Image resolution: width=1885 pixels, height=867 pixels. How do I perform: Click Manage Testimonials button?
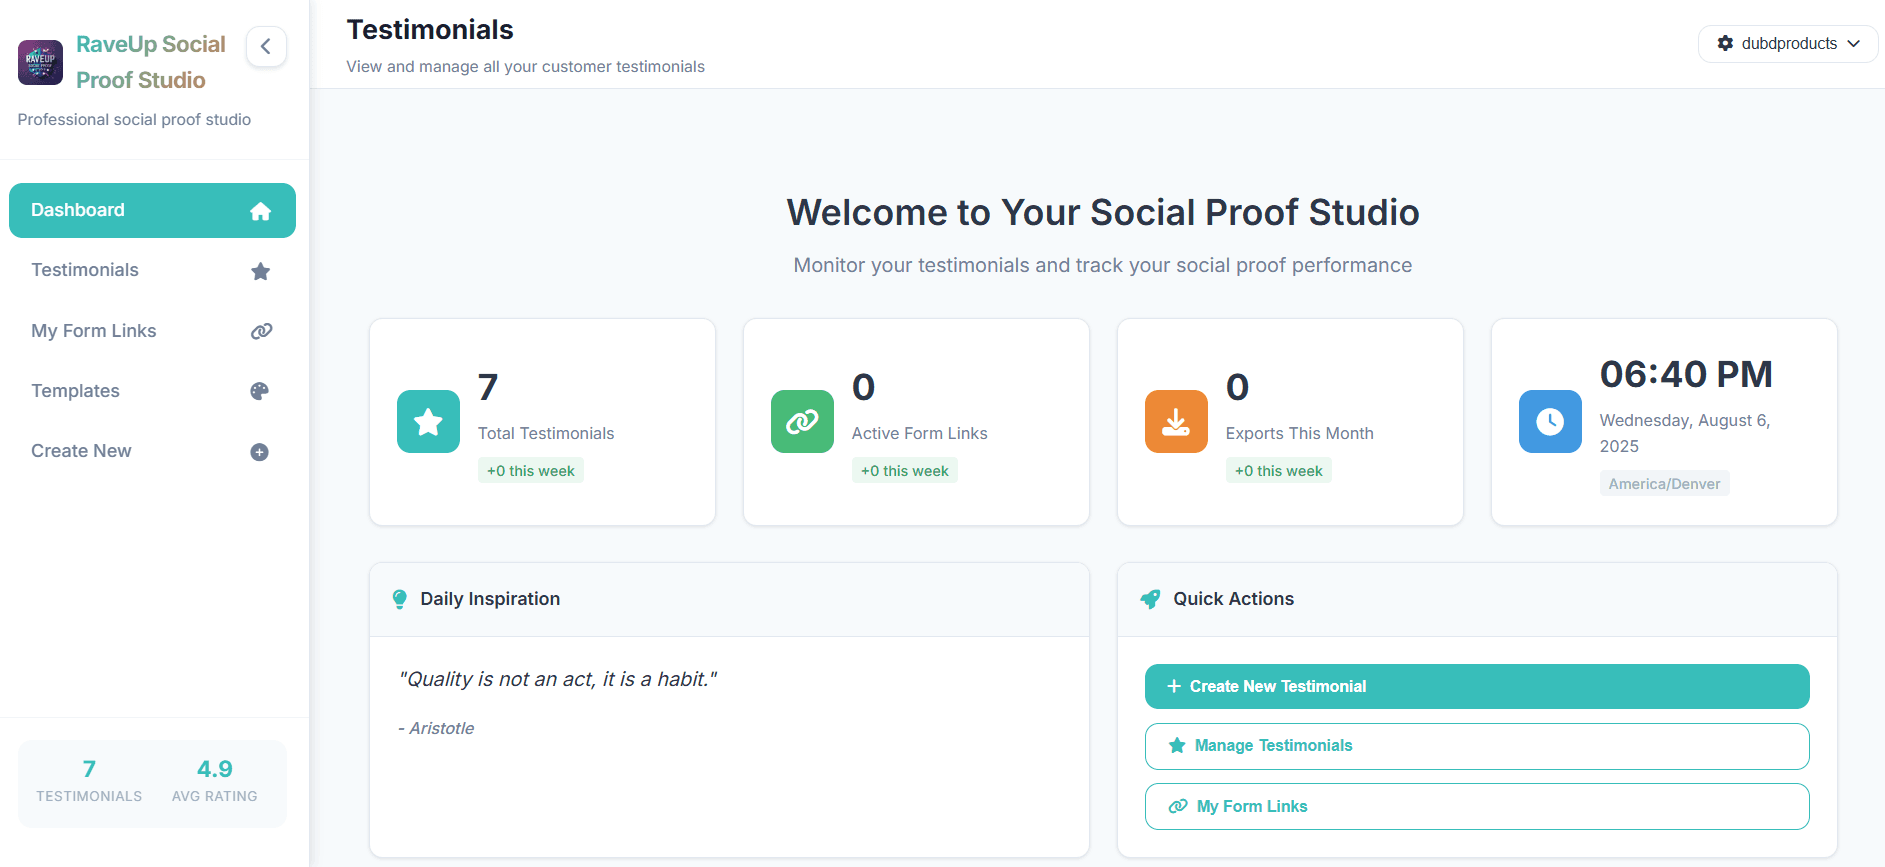pos(1477,746)
